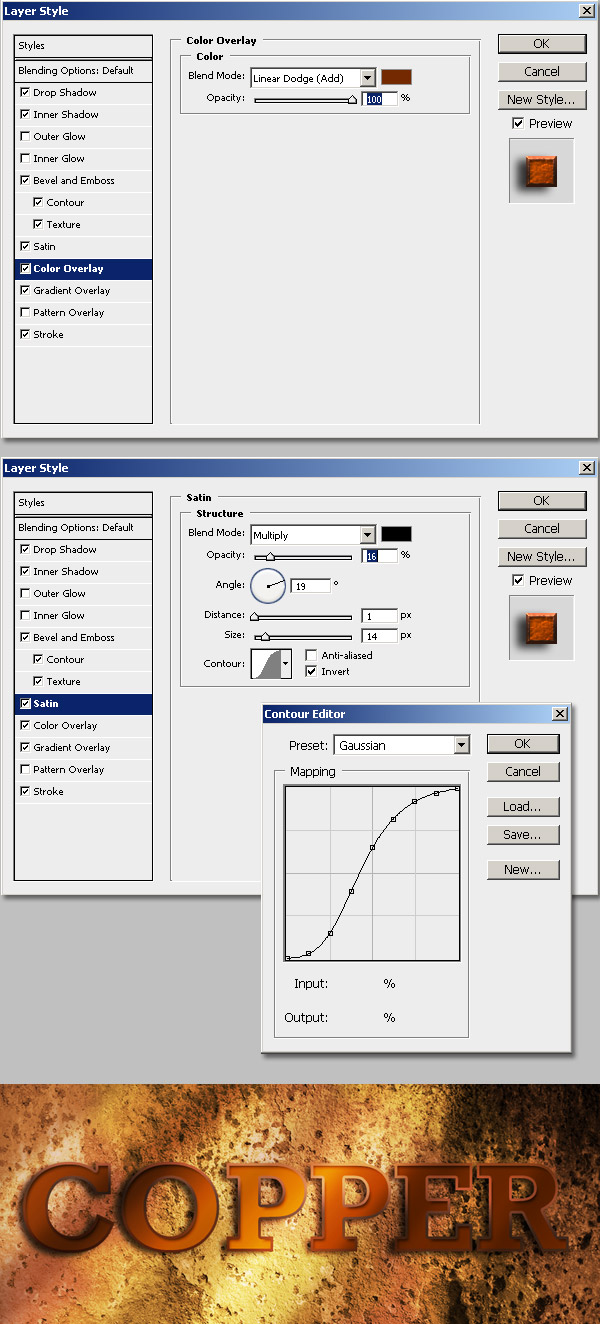Viewport: 600px width, 1324px height.
Task: Toggle Satin checkbox in Color Overlay dialog
Action: (25, 246)
